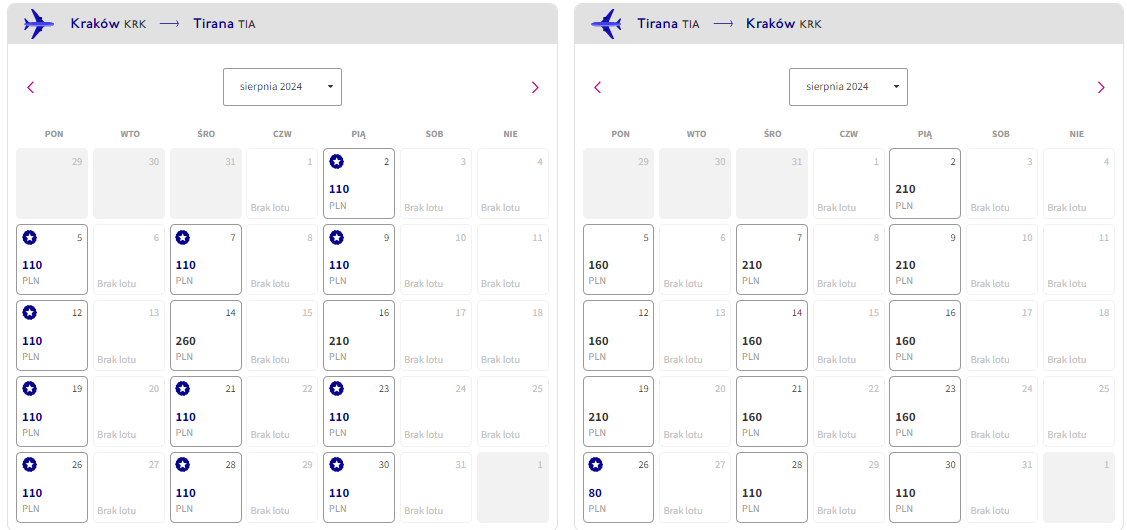Go to previous month in Kraków–Tirana calendar
The height and width of the screenshot is (530, 1127).
click(x=30, y=88)
